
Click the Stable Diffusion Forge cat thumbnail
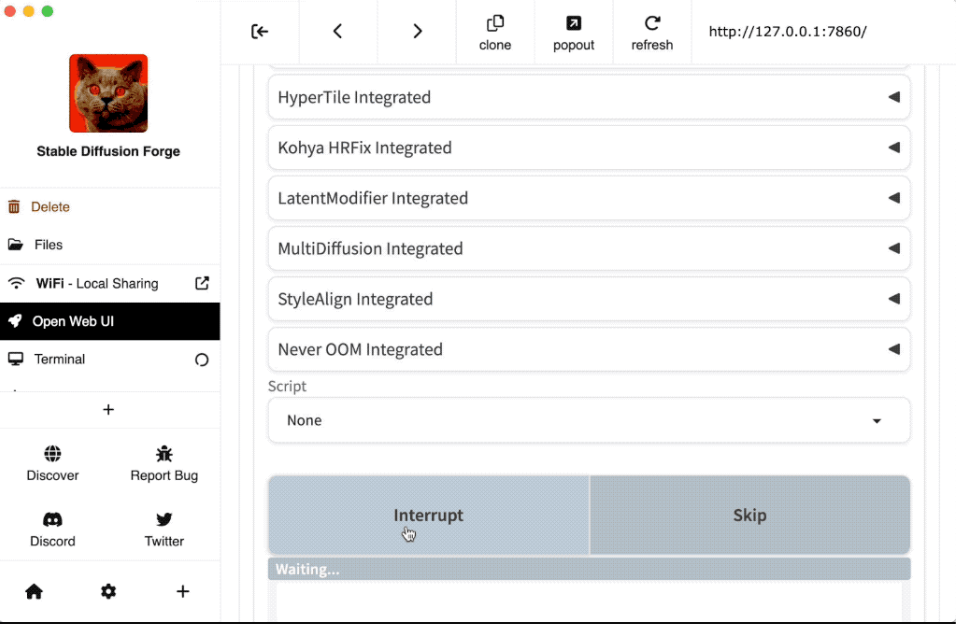(x=108, y=93)
